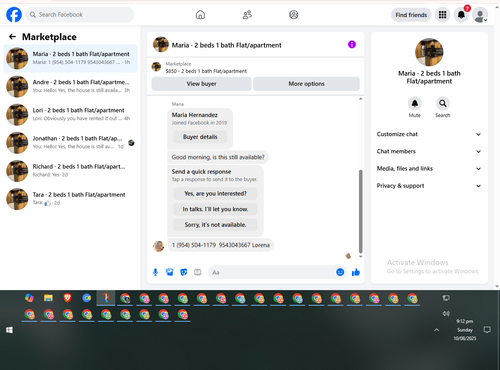
Task: Send quick response 'Sorry, it's not available.'
Action: click(215, 225)
